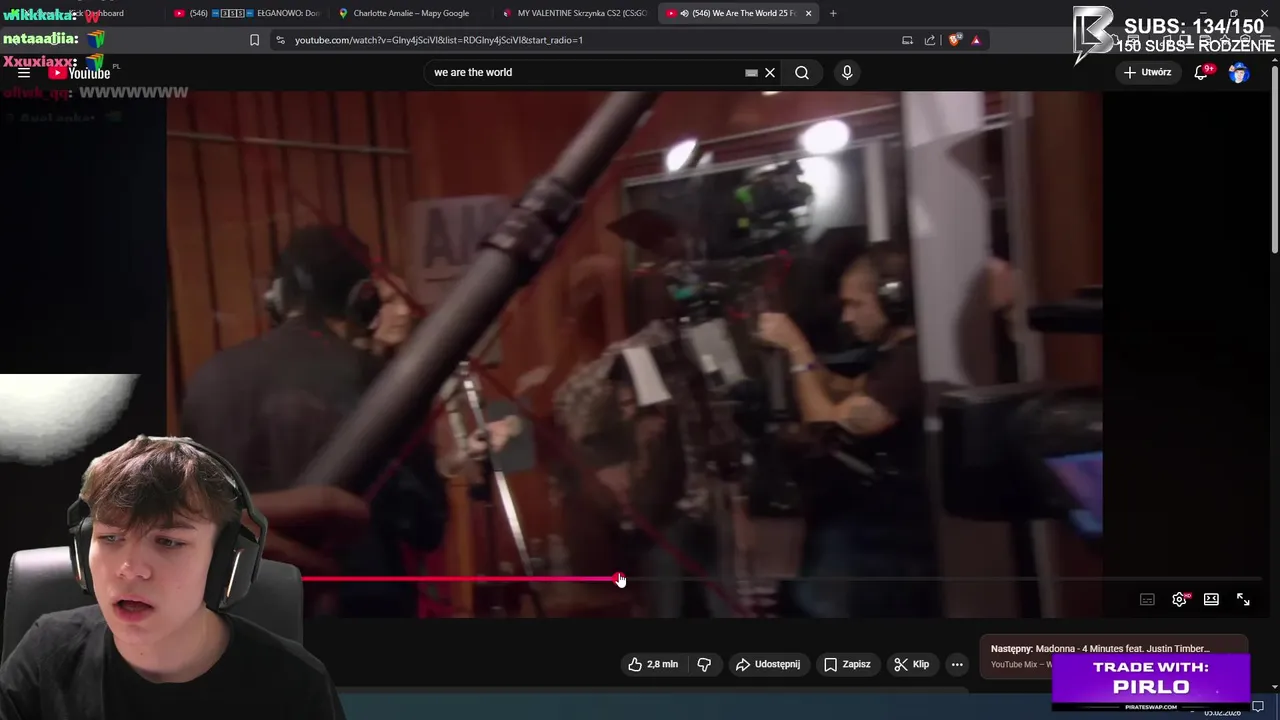1280x720 pixels.
Task: Click the Udostępnij share button
Action: (x=768, y=664)
